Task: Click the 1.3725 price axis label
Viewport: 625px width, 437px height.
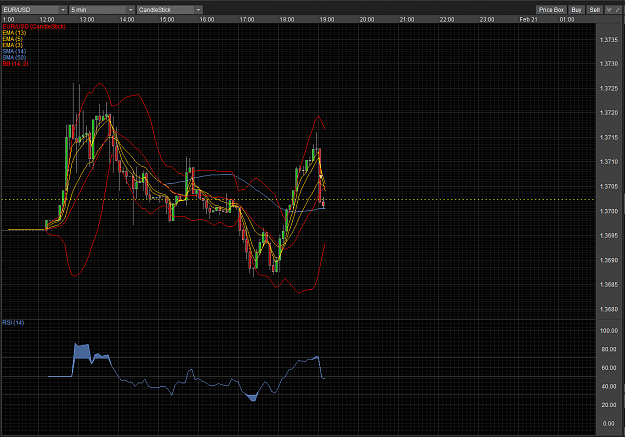Action: click(x=609, y=89)
